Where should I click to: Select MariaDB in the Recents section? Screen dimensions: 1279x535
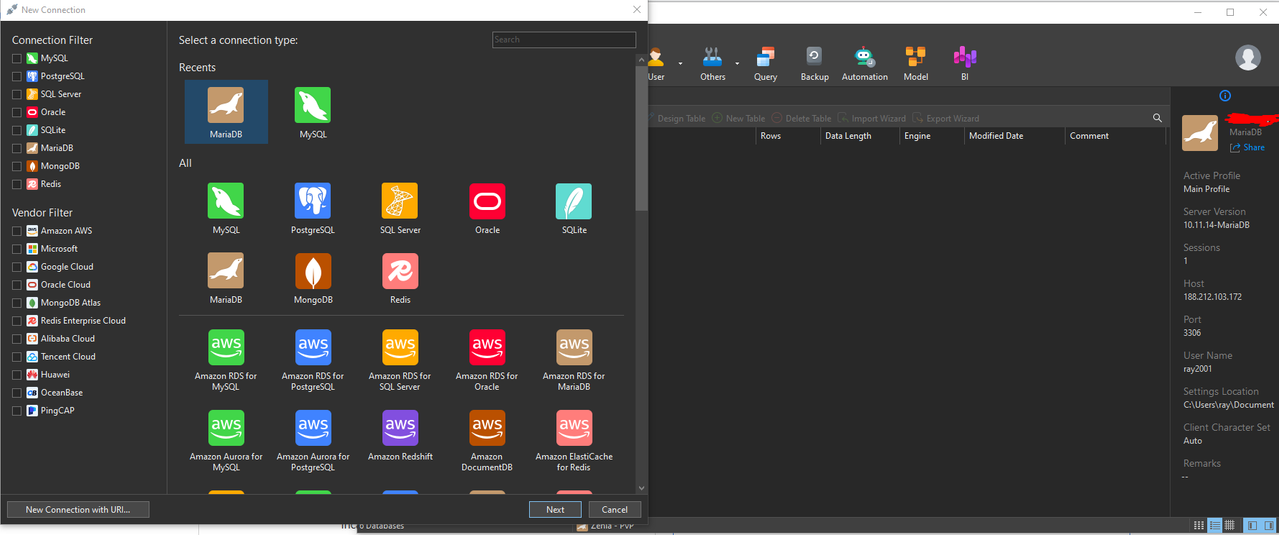point(226,112)
